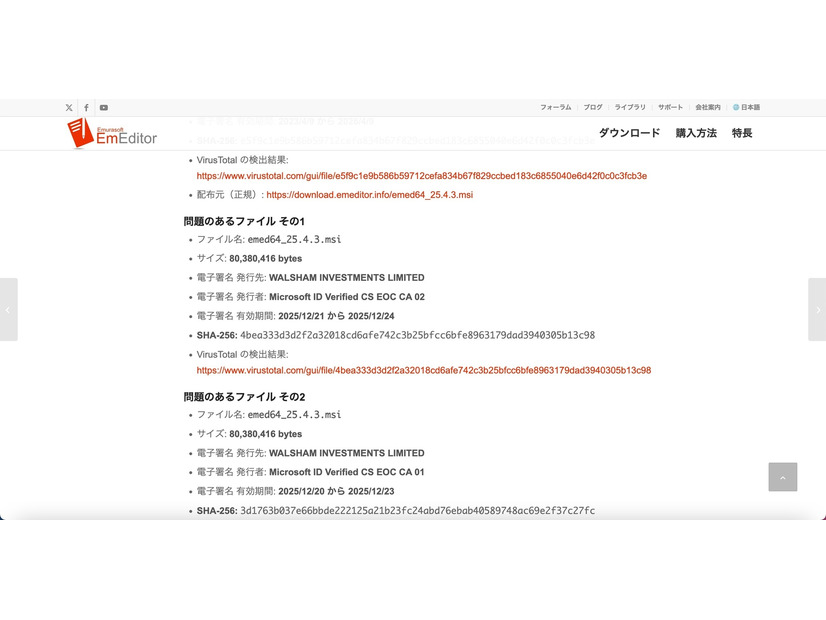Click the EmEditor logo
826x620 pixels.
point(110,133)
